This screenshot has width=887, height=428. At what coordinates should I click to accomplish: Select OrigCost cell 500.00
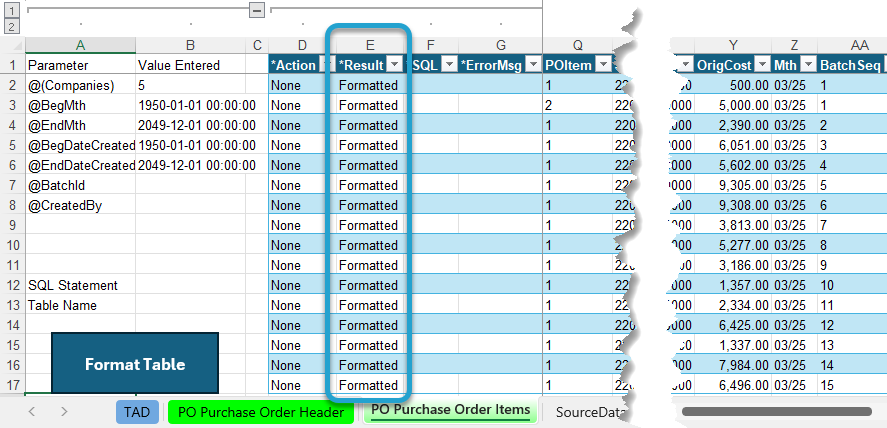[x=733, y=85]
